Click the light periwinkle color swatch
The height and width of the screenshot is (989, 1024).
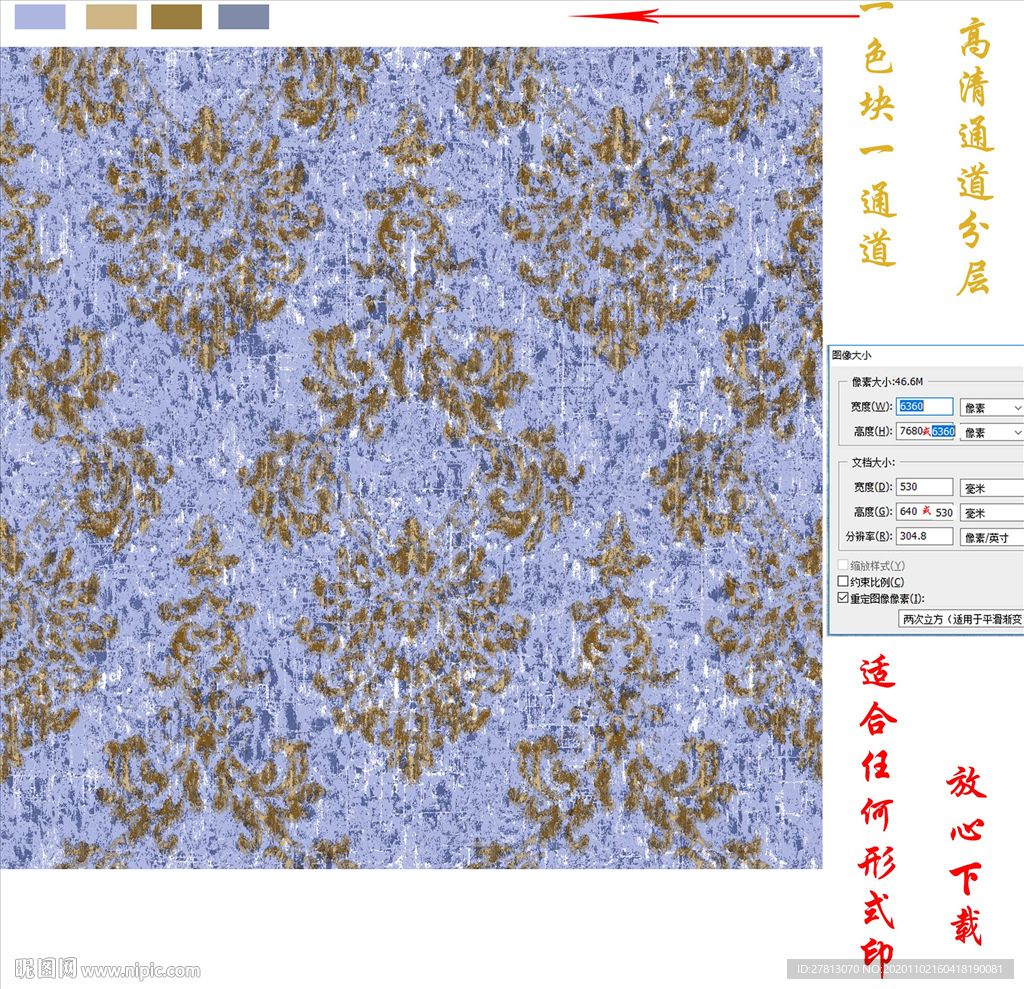pos(40,17)
